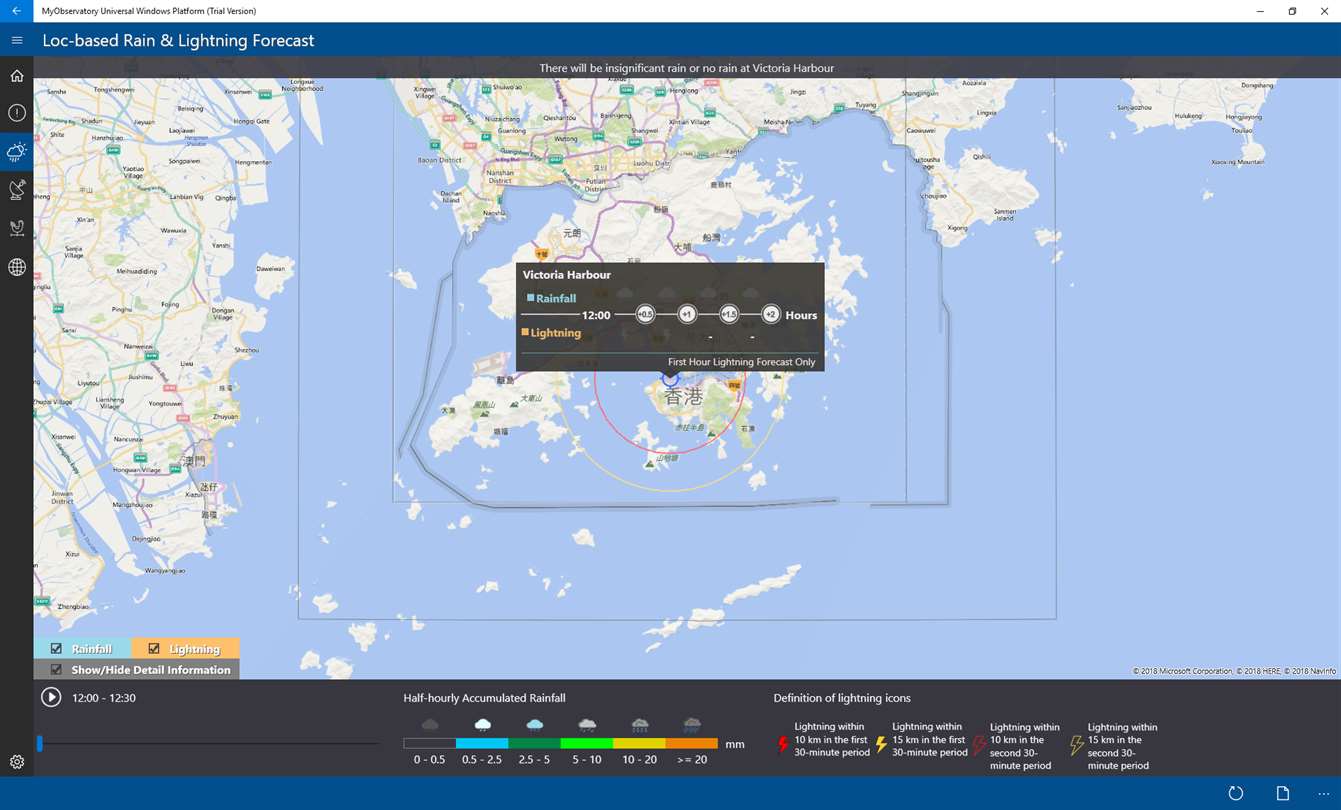This screenshot has width=1341, height=810.
Task: Click the forecast timeline slider handle
Action: pyautogui.click(x=40, y=743)
